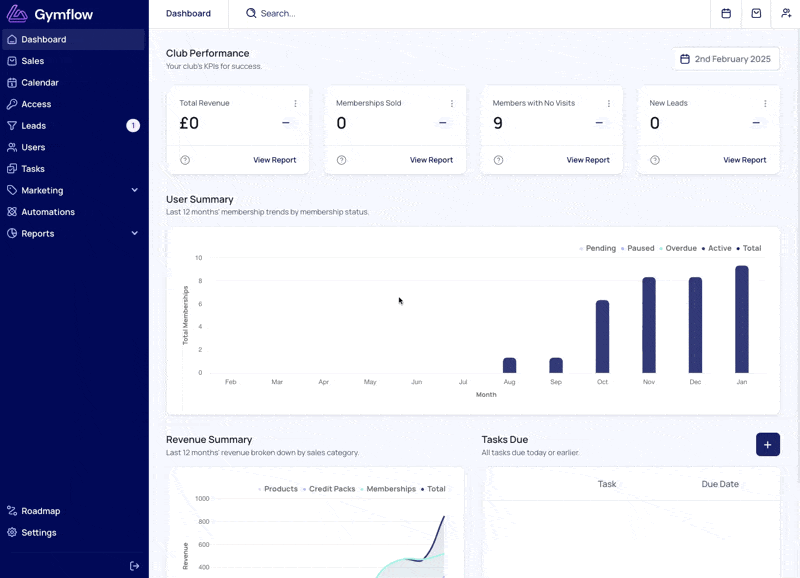Viewport: 800px width, 578px height.
Task: Open the calendar icon in top bar
Action: [726, 14]
